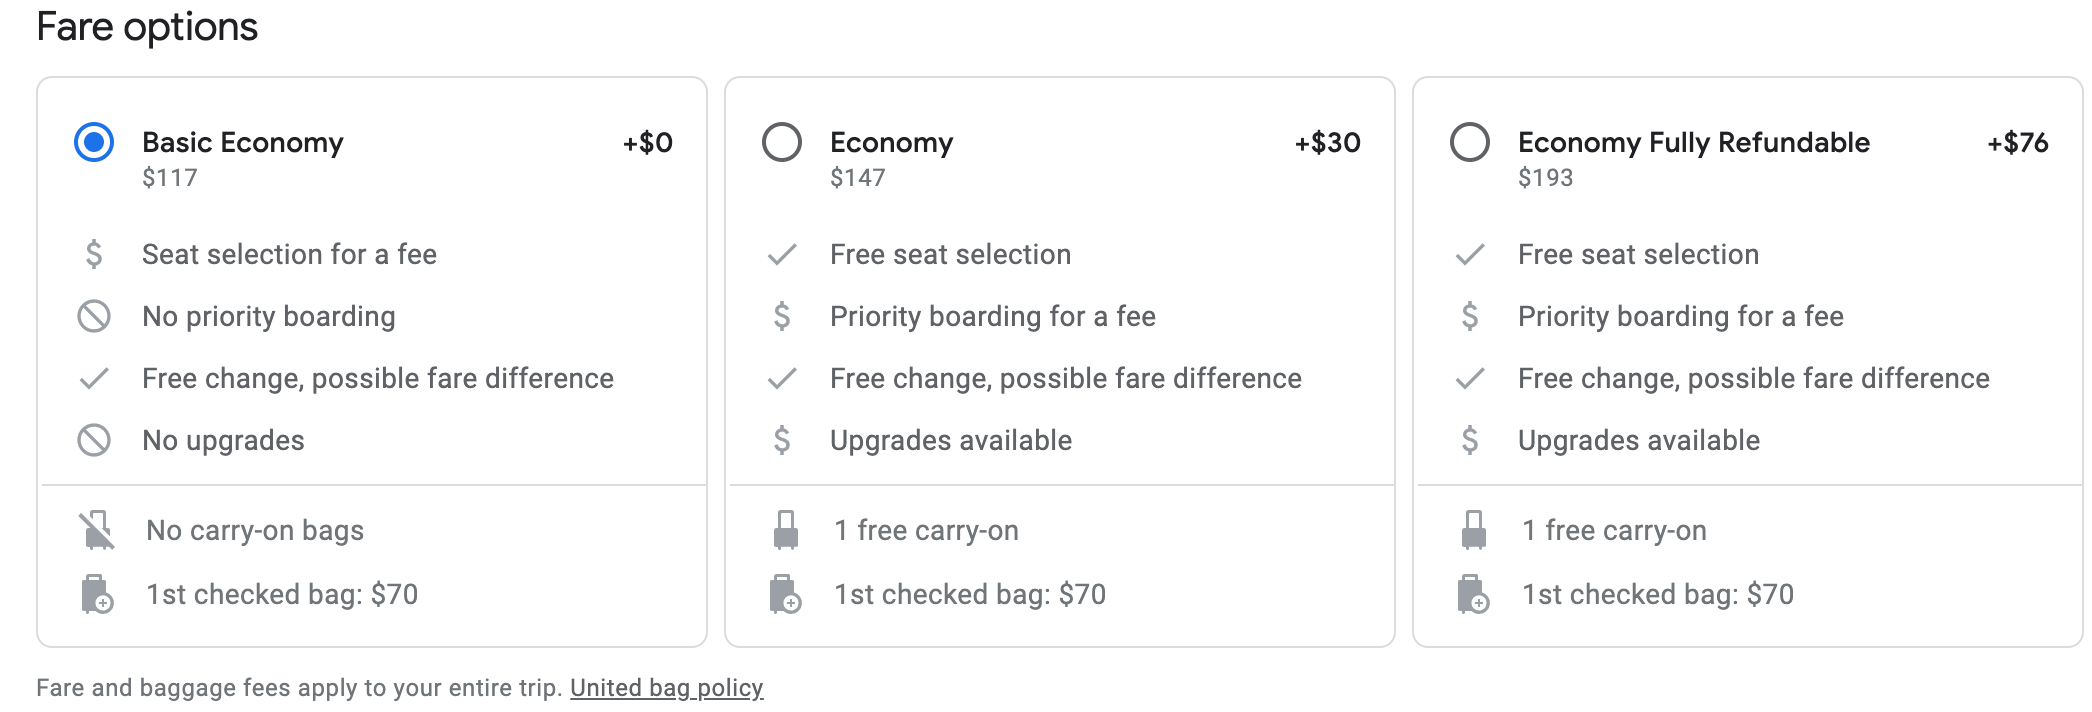Select the Basic Economy radio button

(x=94, y=142)
